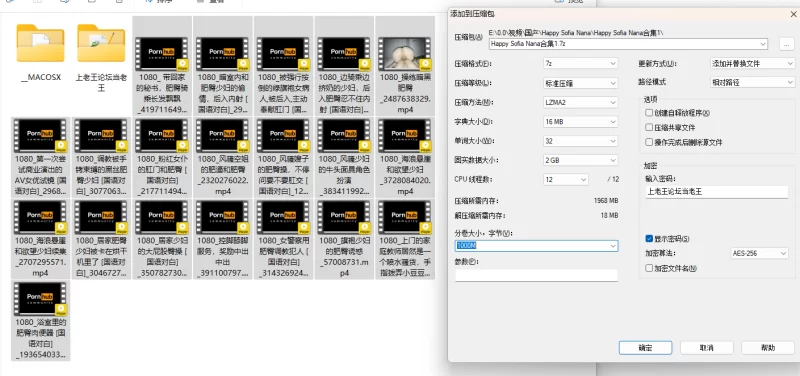Click the 添加到压缩包 dialog title
Image resolution: width=800 pixels, height=376 pixels.
click(x=472, y=14)
